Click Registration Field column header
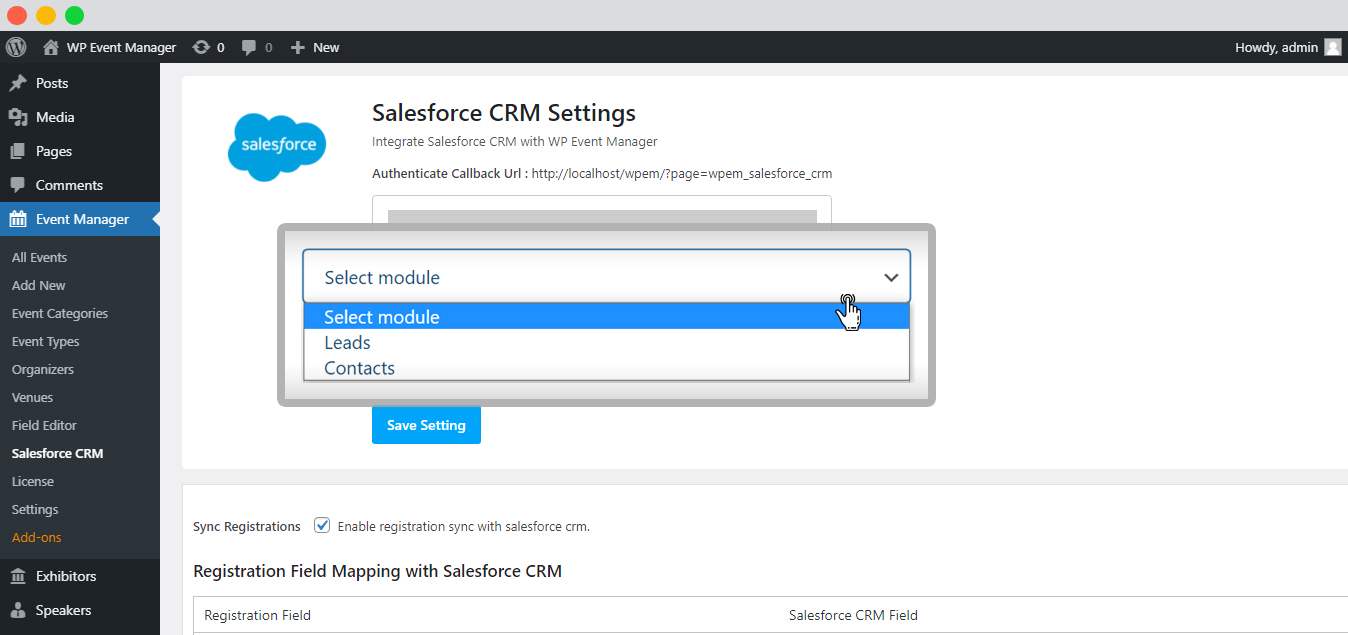The image size is (1348, 635). [x=257, y=615]
